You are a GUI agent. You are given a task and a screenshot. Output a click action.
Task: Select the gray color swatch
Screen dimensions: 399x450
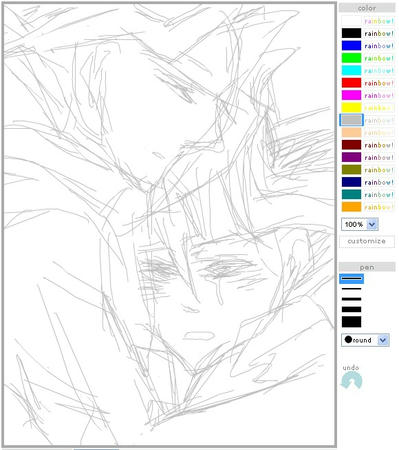click(x=351, y=120)
